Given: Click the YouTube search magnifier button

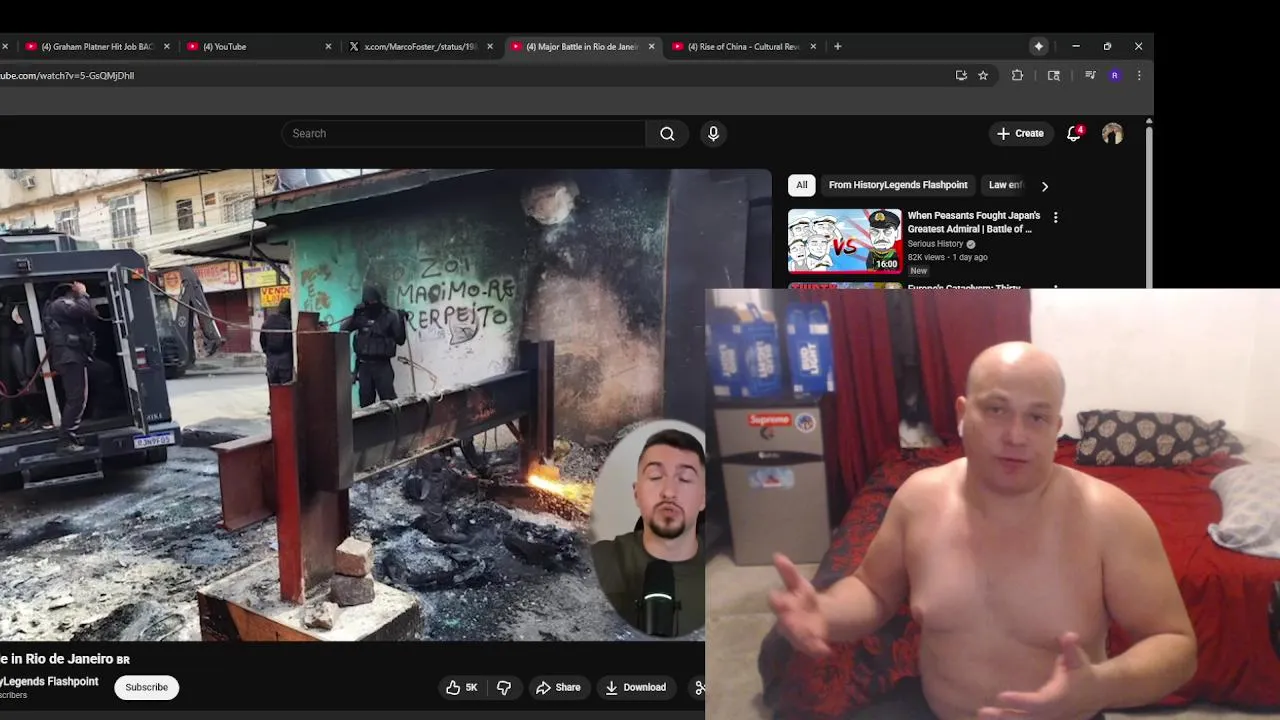Looking at the screenshot, I should pyautogui.click(x=667, y=134).
